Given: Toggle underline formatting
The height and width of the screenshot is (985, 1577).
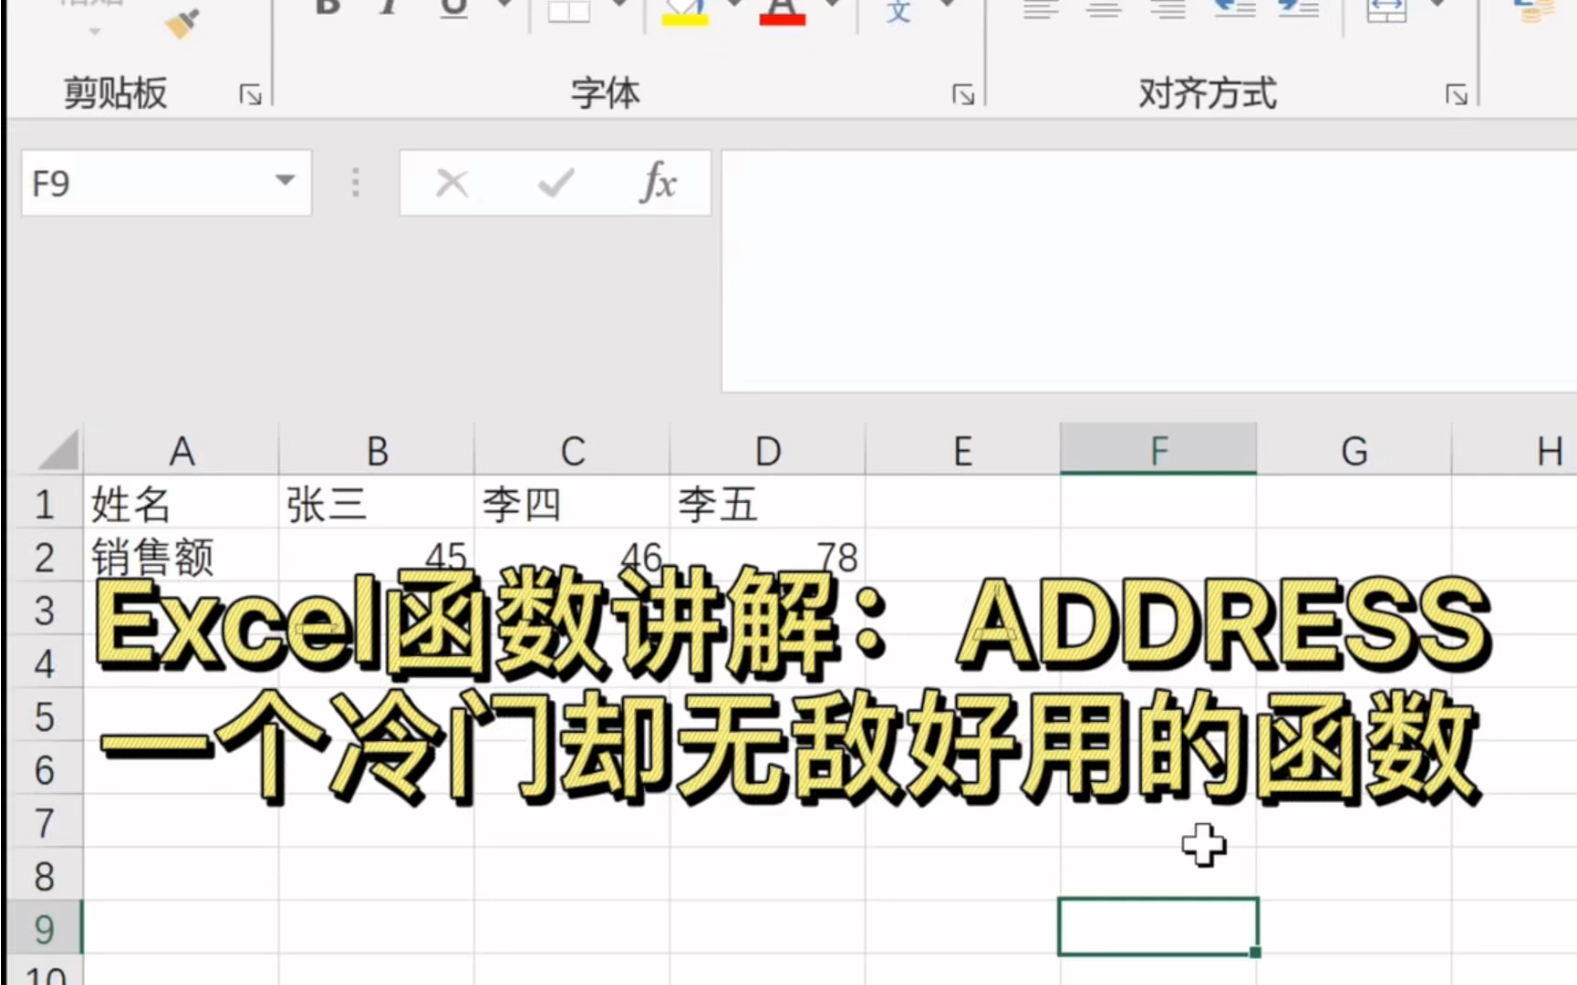Looking at the screenshot, I should (453, 8).
